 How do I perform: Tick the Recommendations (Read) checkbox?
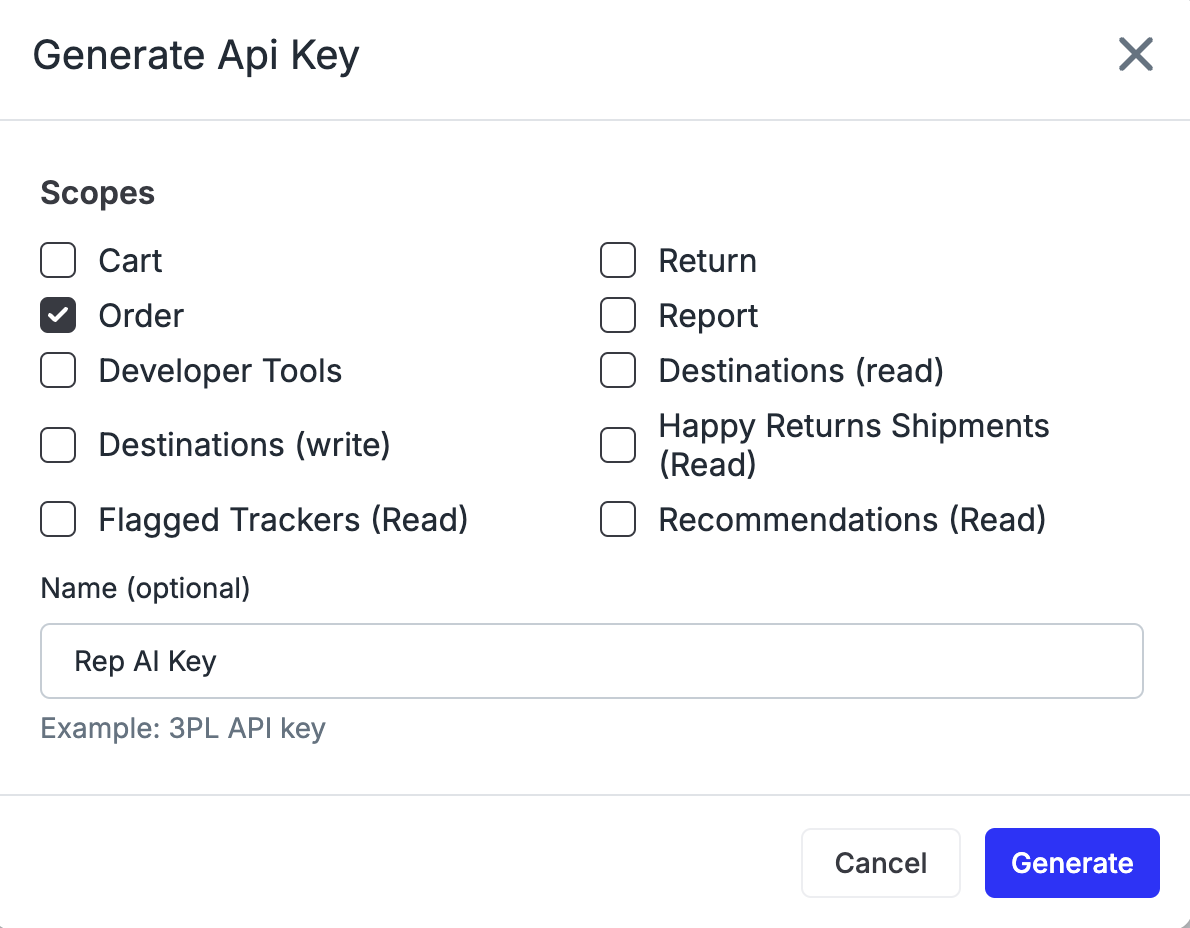point(618,520)
